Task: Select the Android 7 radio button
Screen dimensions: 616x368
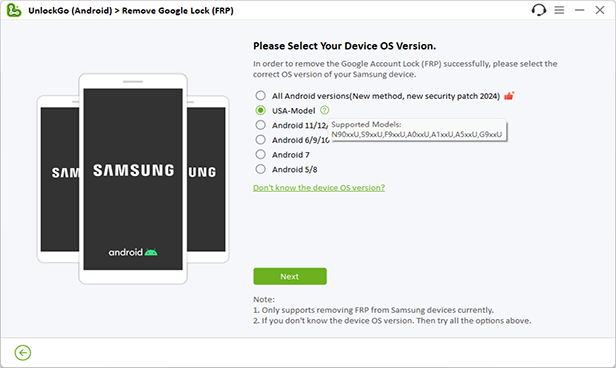Action: 260,154
